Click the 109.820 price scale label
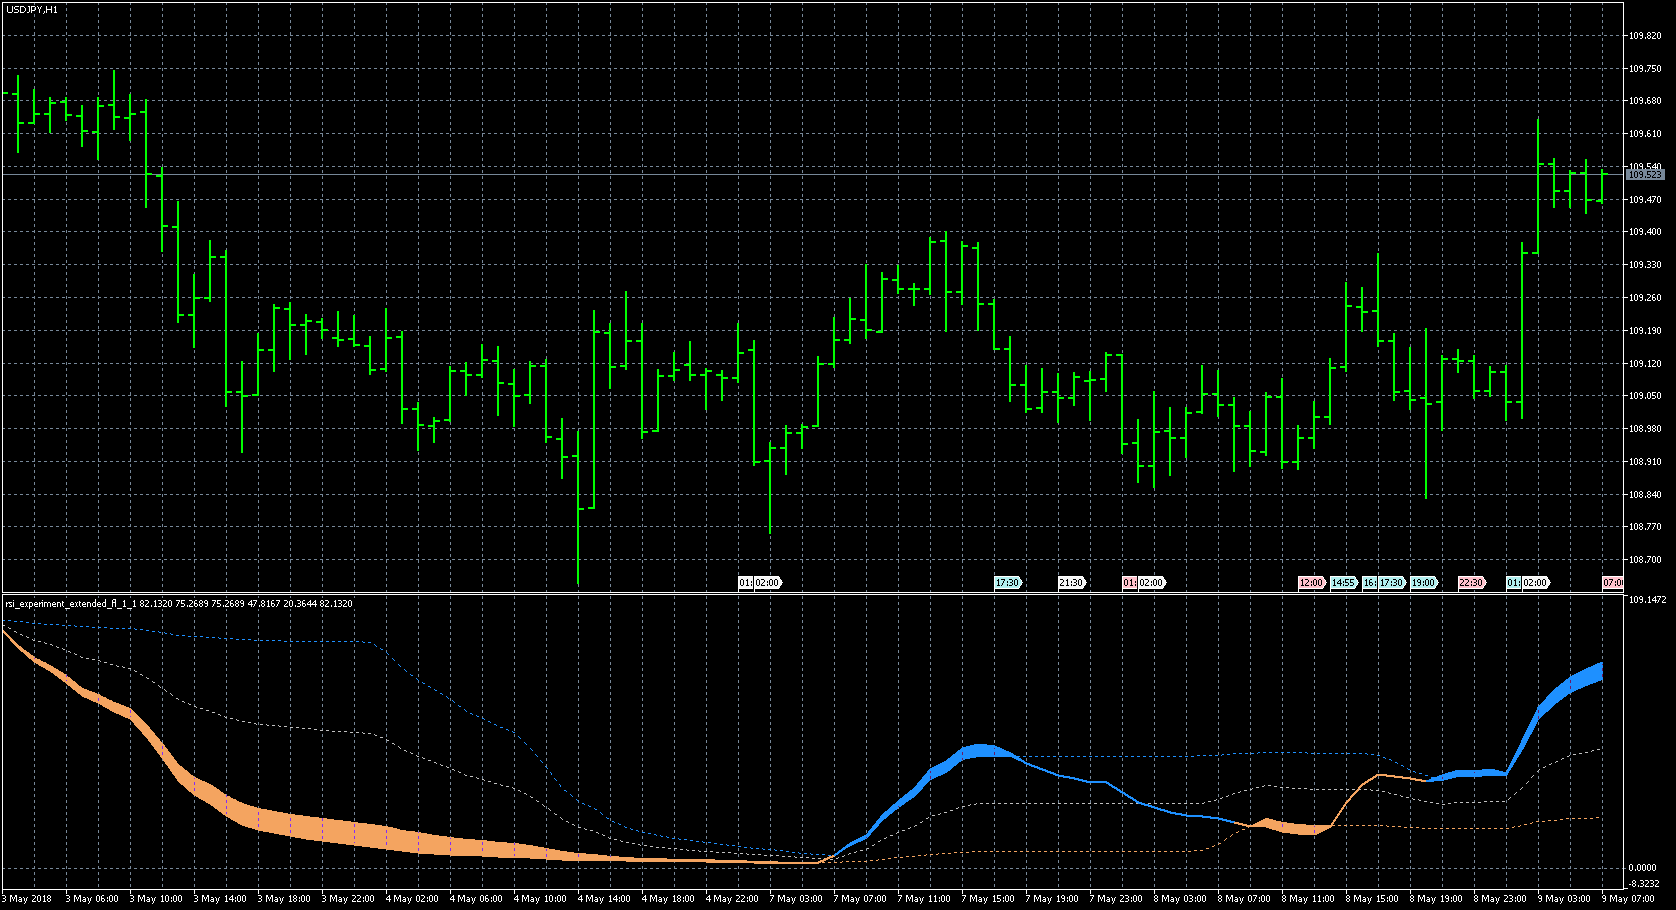Viewport: 1676px width, 910px height. pos(1644,36)
